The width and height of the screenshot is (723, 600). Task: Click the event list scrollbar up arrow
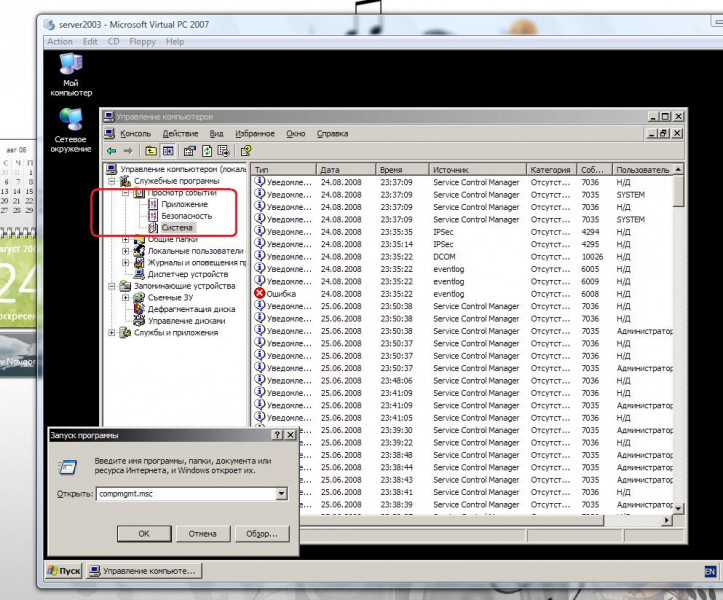[x=678, y=169]
